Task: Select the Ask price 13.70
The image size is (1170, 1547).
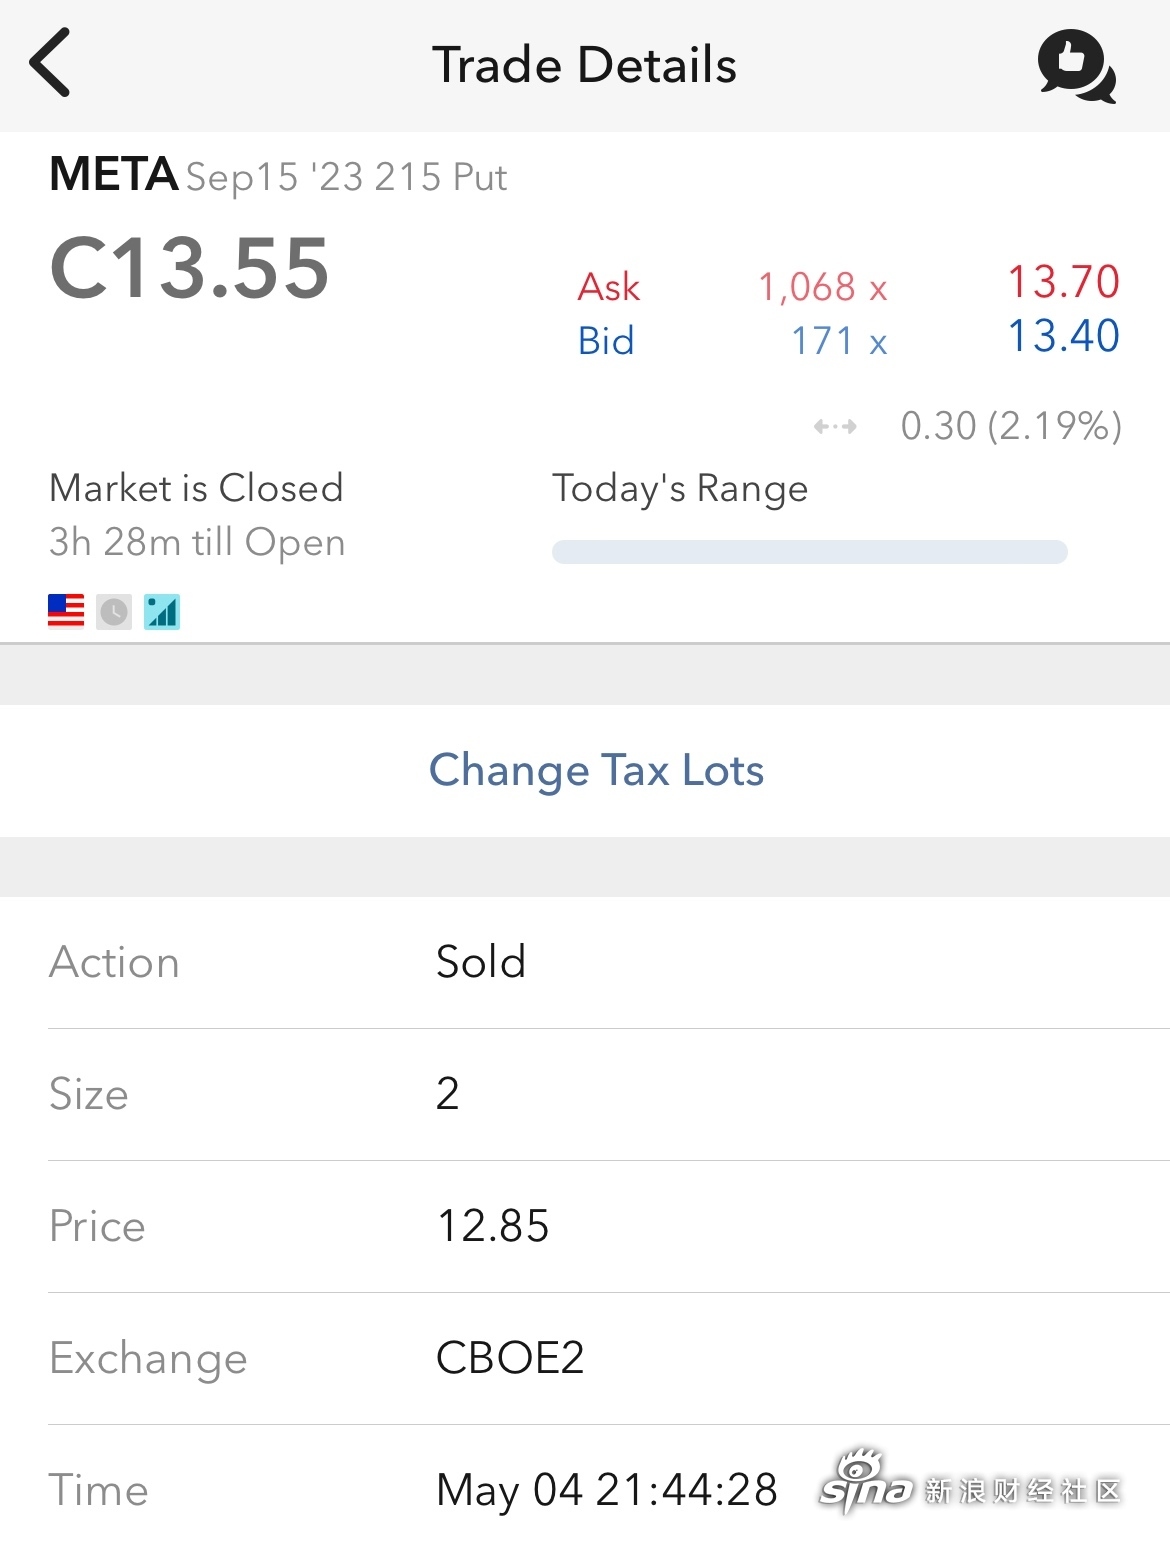Action: [x=1063, y=282]
